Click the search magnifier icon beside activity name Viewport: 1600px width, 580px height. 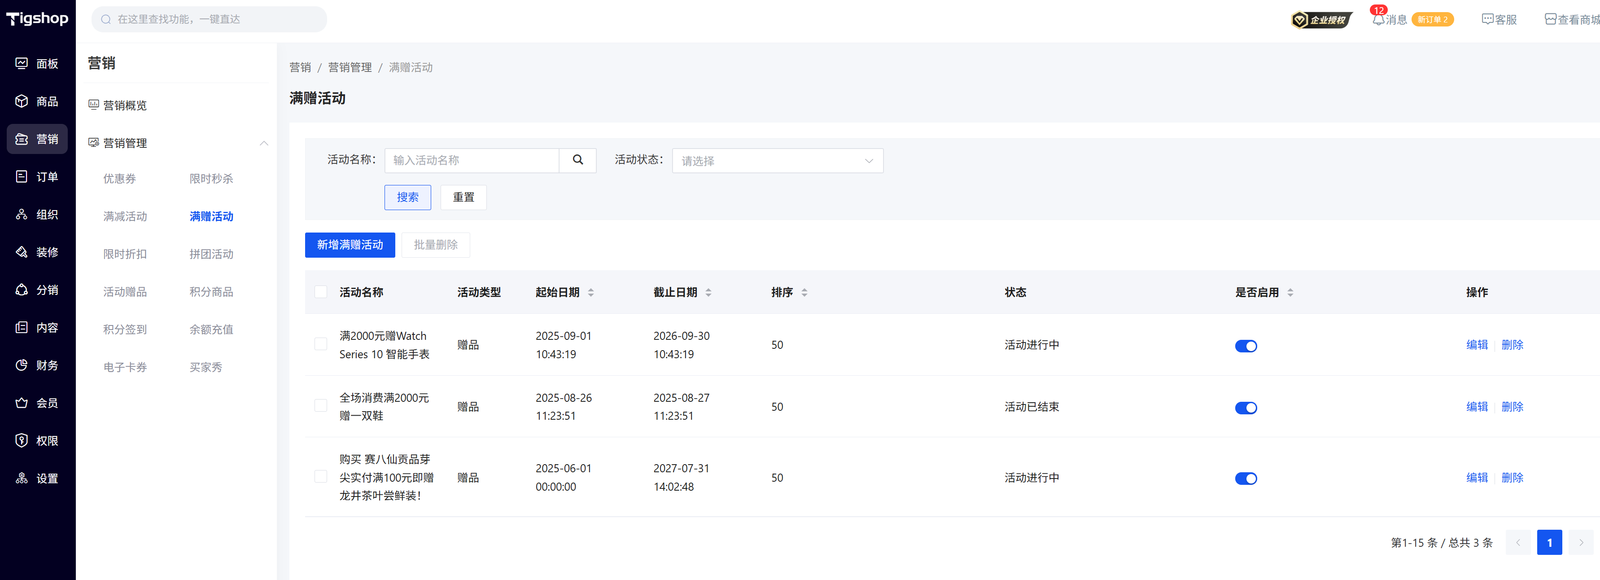point(577,160)
